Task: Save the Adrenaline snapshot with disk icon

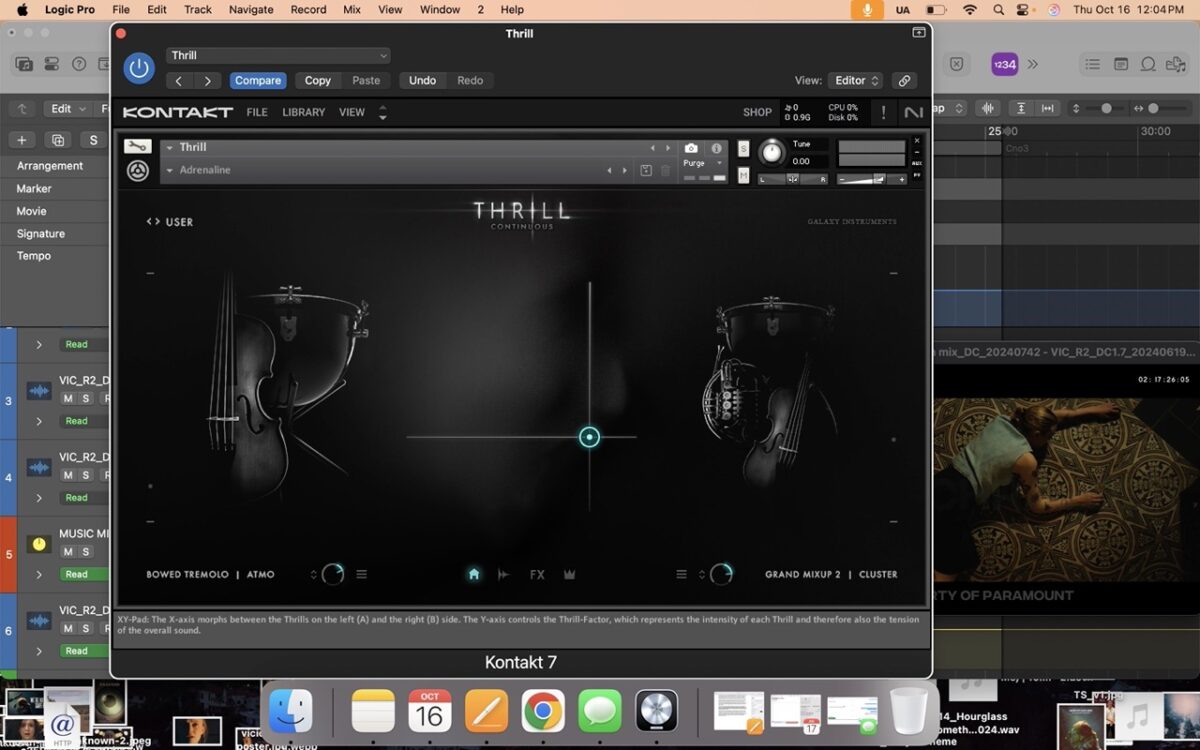Action: (646, 171)
